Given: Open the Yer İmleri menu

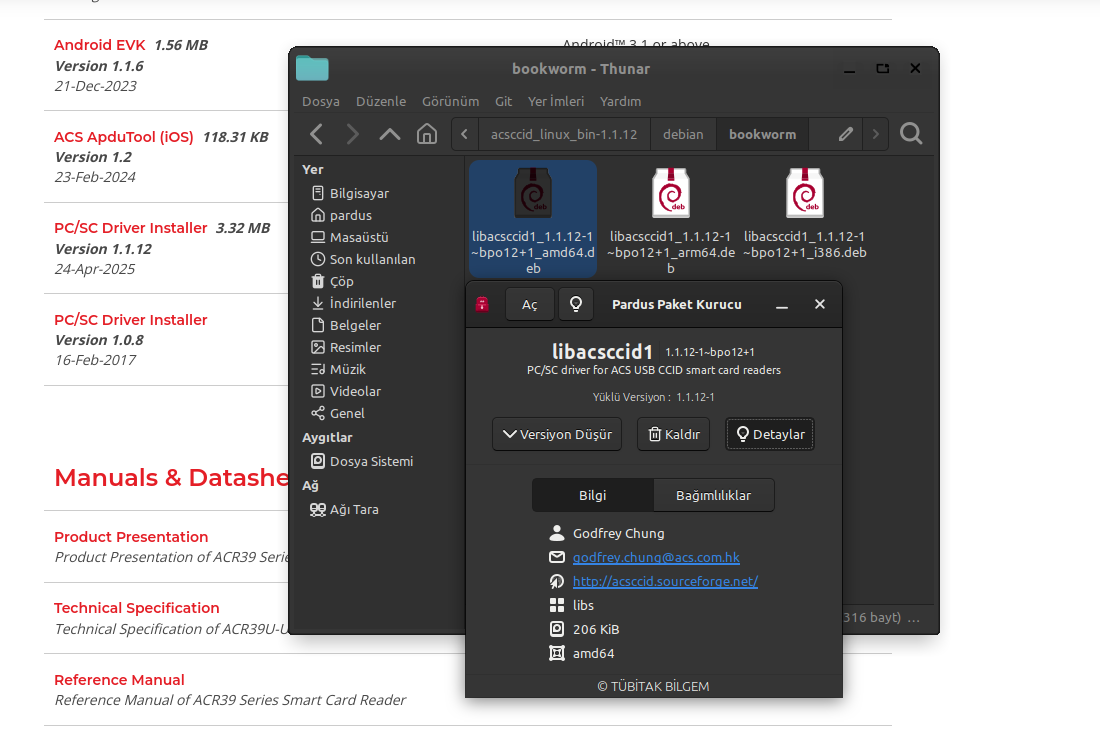Looking at the screenshot, I should pyautogui.click(x=555, y=101).
